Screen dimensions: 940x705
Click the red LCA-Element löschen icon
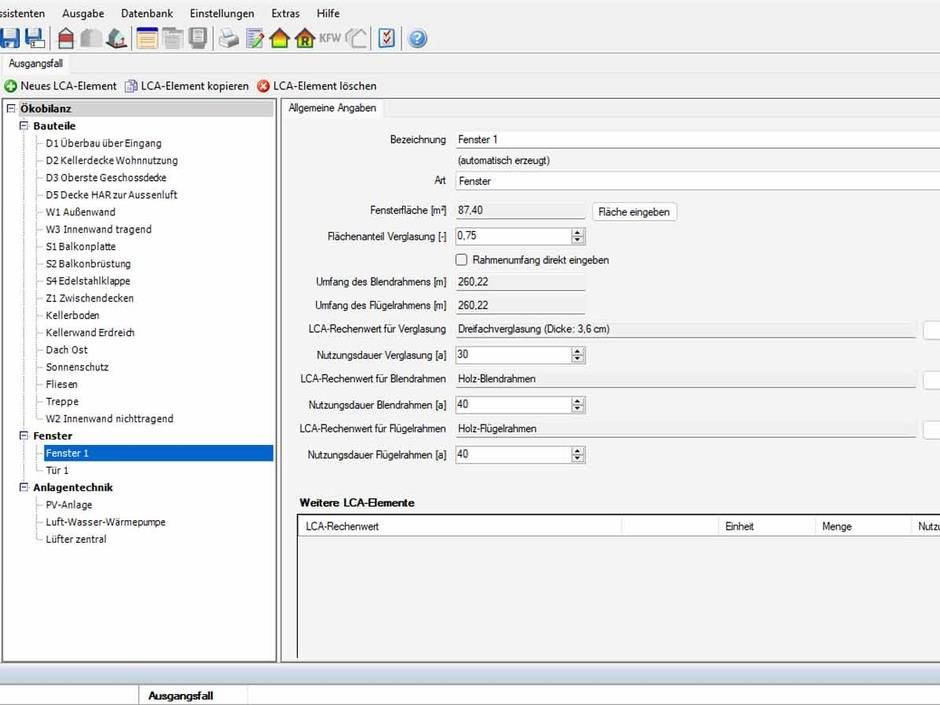click(x=264, y=86)
